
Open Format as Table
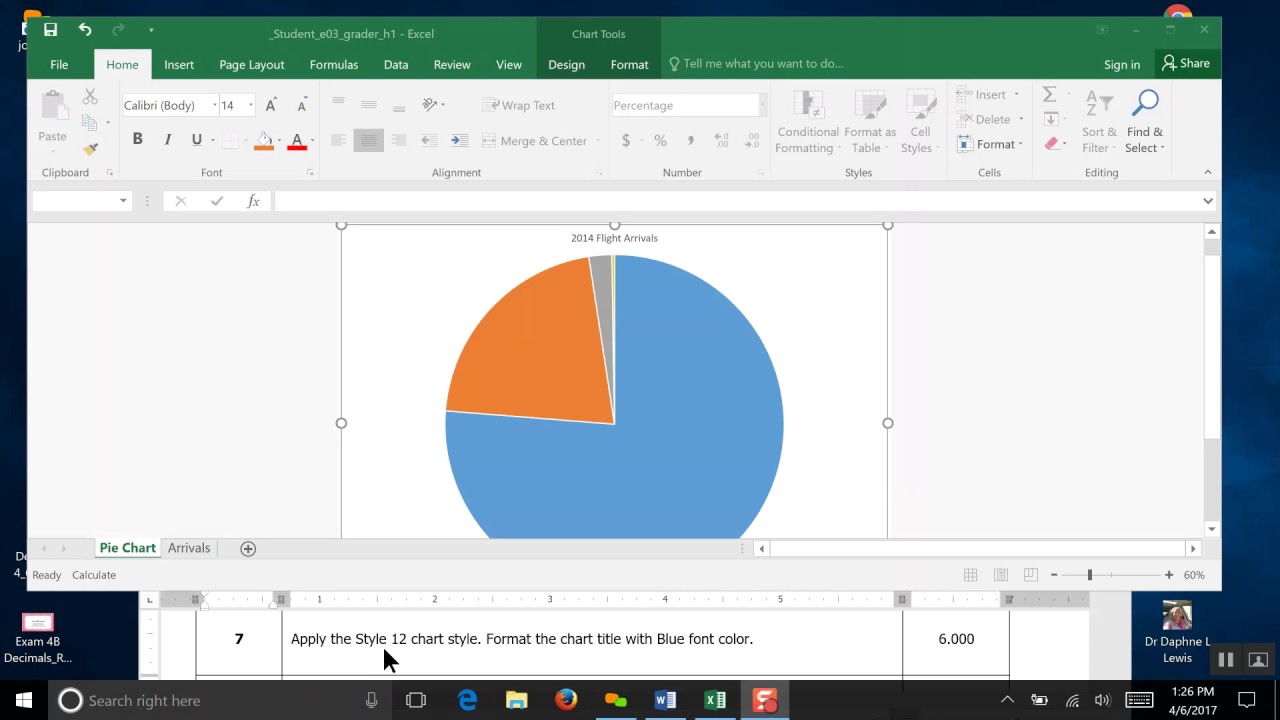coord(870,122)
